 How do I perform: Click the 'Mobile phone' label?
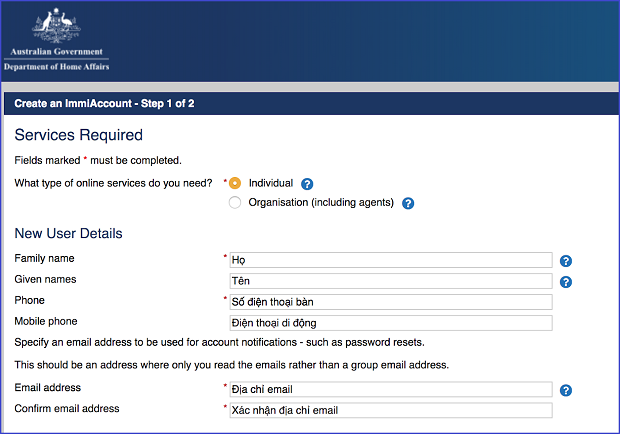46,321
